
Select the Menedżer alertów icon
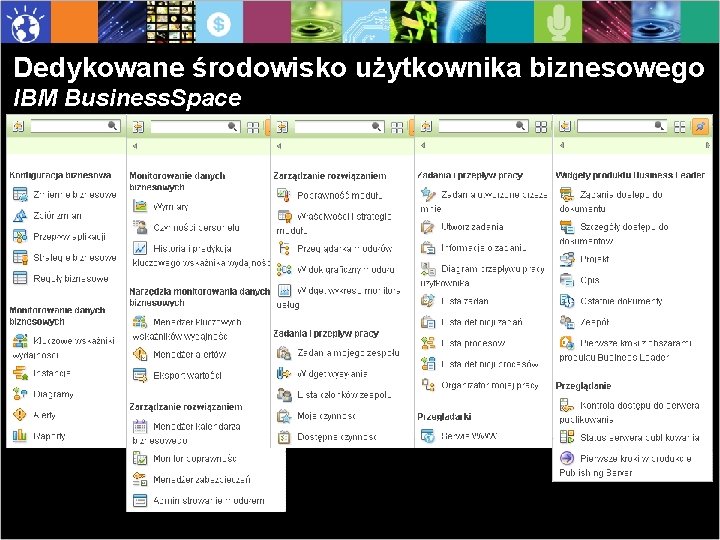pyautogui.click(x=140, y=354)
